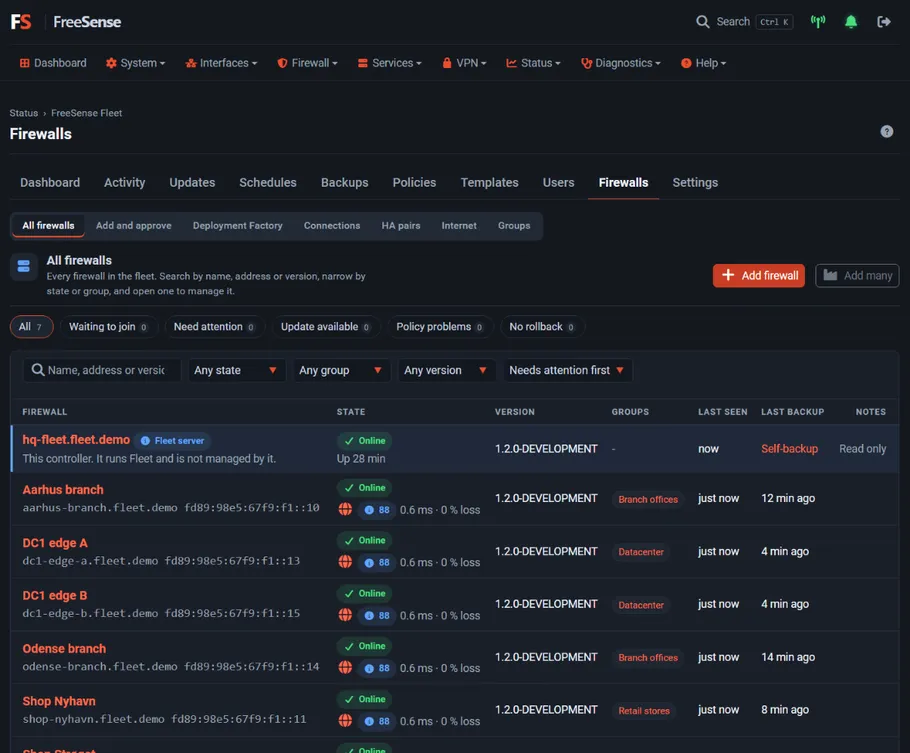The width and height of the screenshot is (910, 753).
Task: Open the Deployment Factory sub-tab
Action: [x=237, y=225]
